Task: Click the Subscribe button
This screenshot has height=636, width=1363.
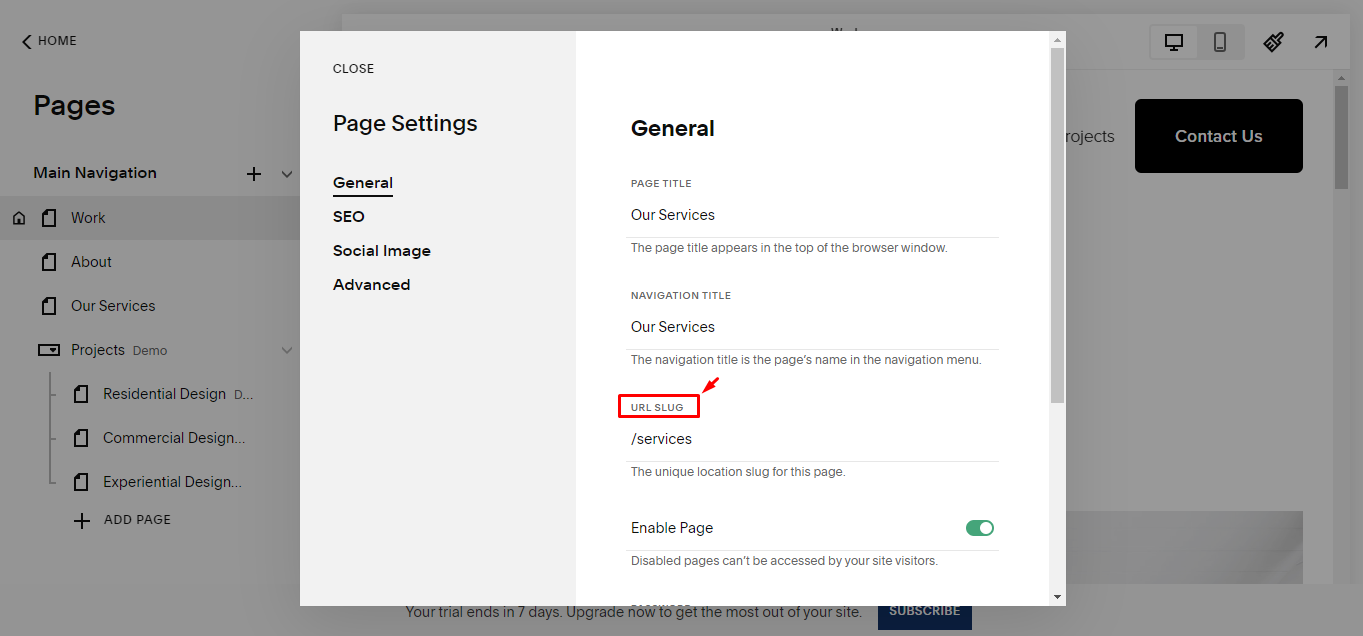Action: coord(923,610)
